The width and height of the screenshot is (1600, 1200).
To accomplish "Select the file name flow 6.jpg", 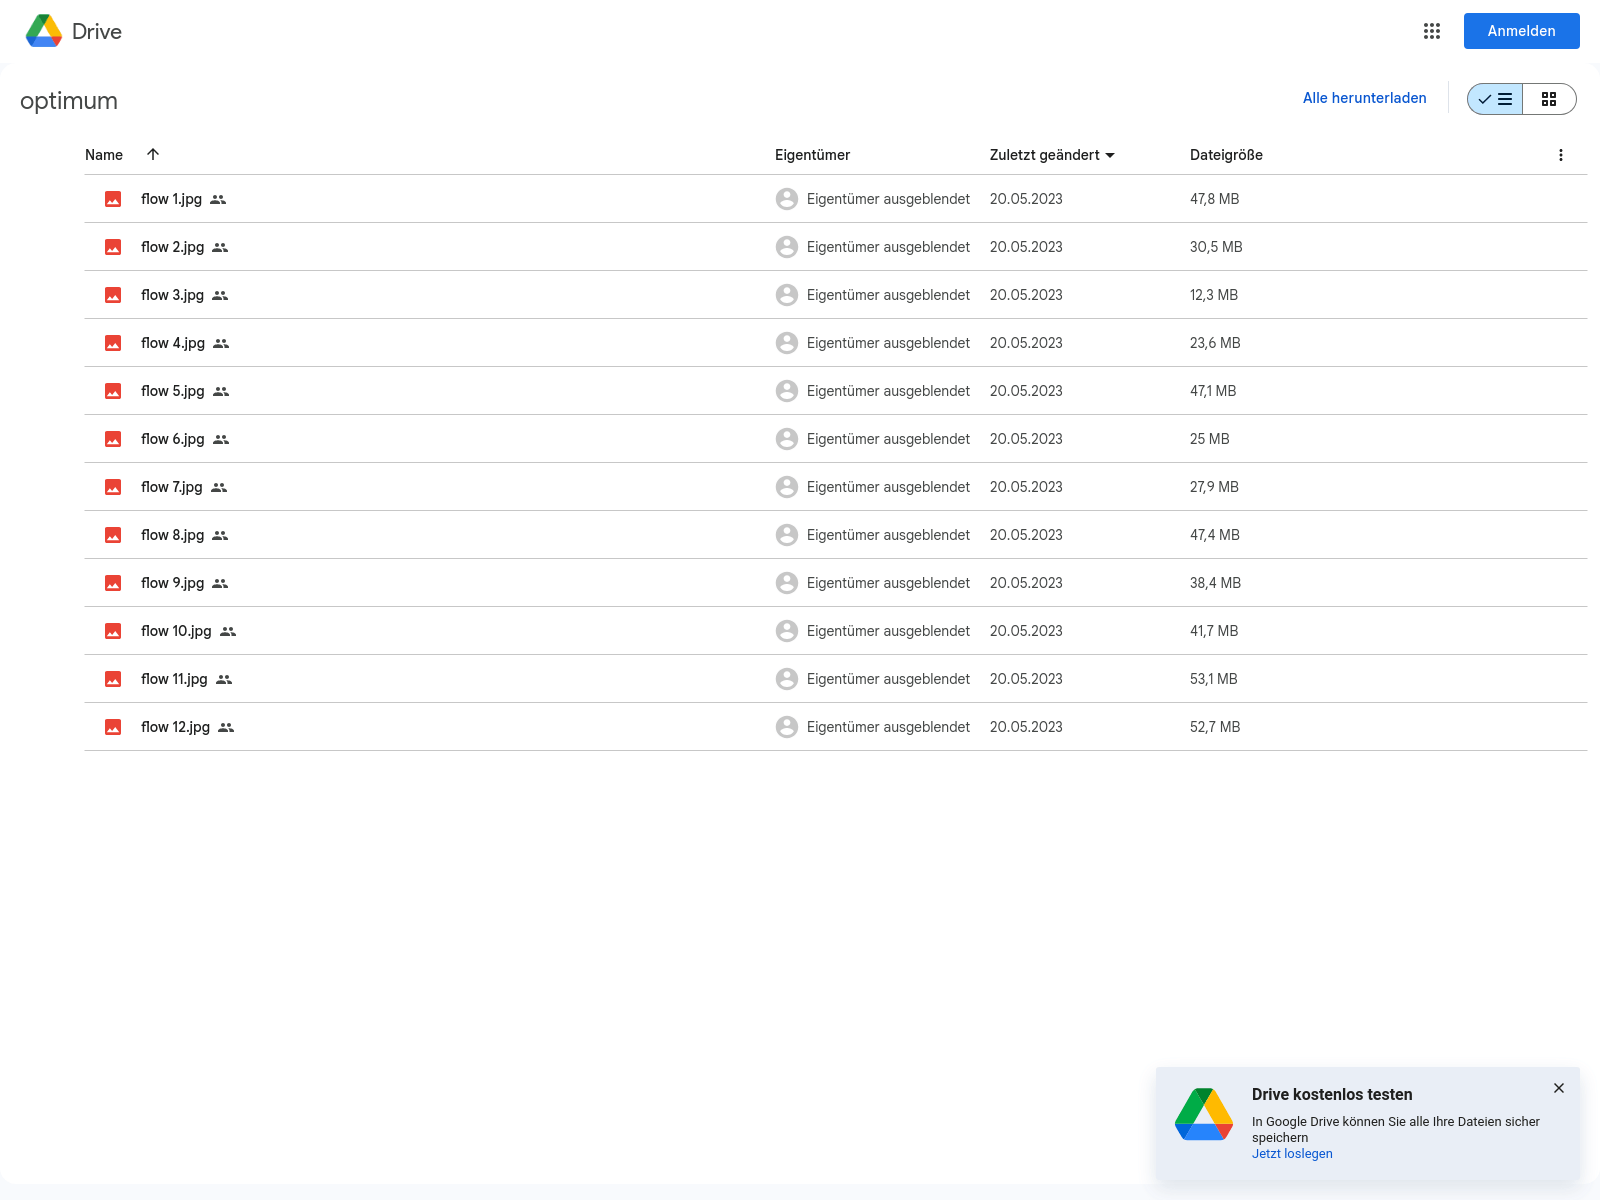I will click(173, 439).
